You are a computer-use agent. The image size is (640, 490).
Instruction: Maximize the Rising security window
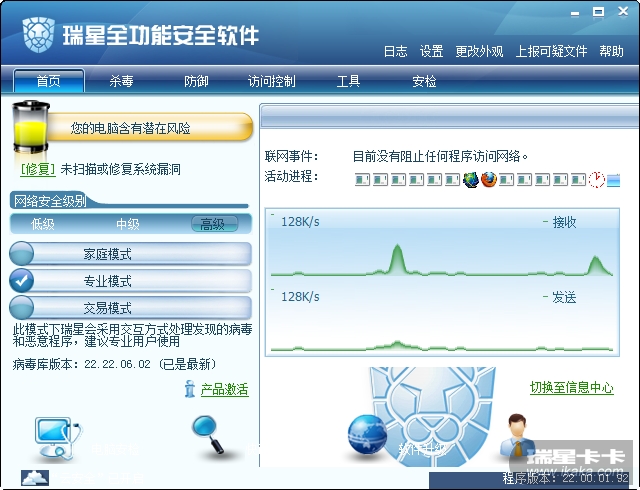click(x=598, y=12)
